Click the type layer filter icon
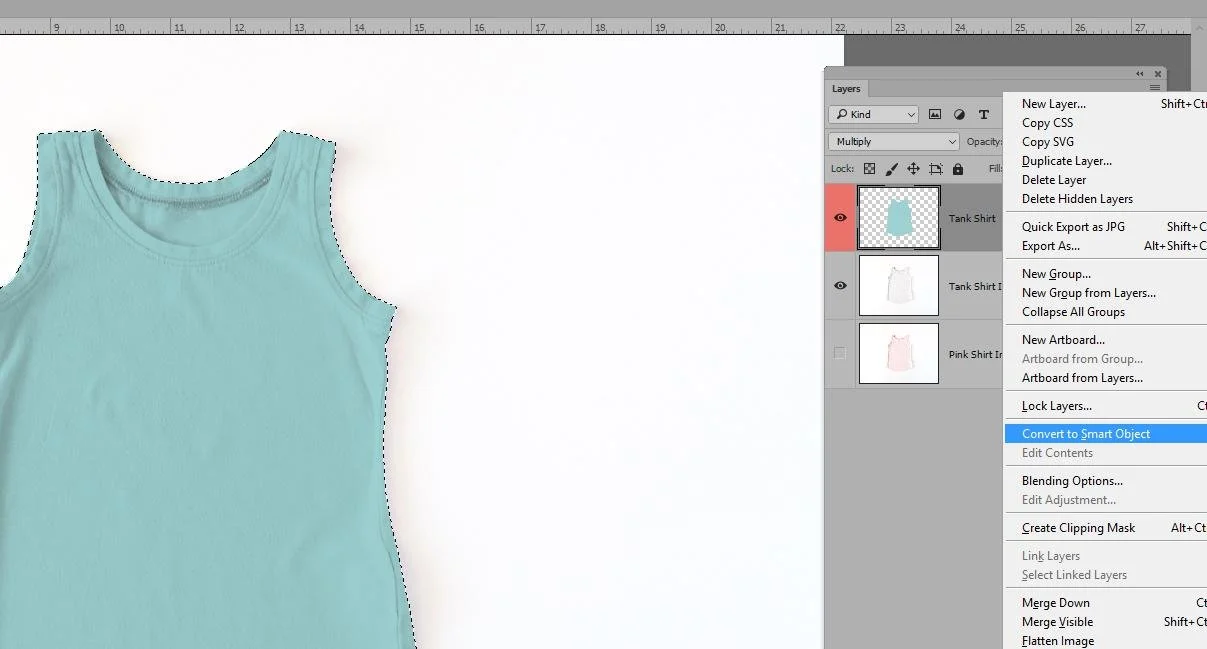 click(x=984, y=115)
